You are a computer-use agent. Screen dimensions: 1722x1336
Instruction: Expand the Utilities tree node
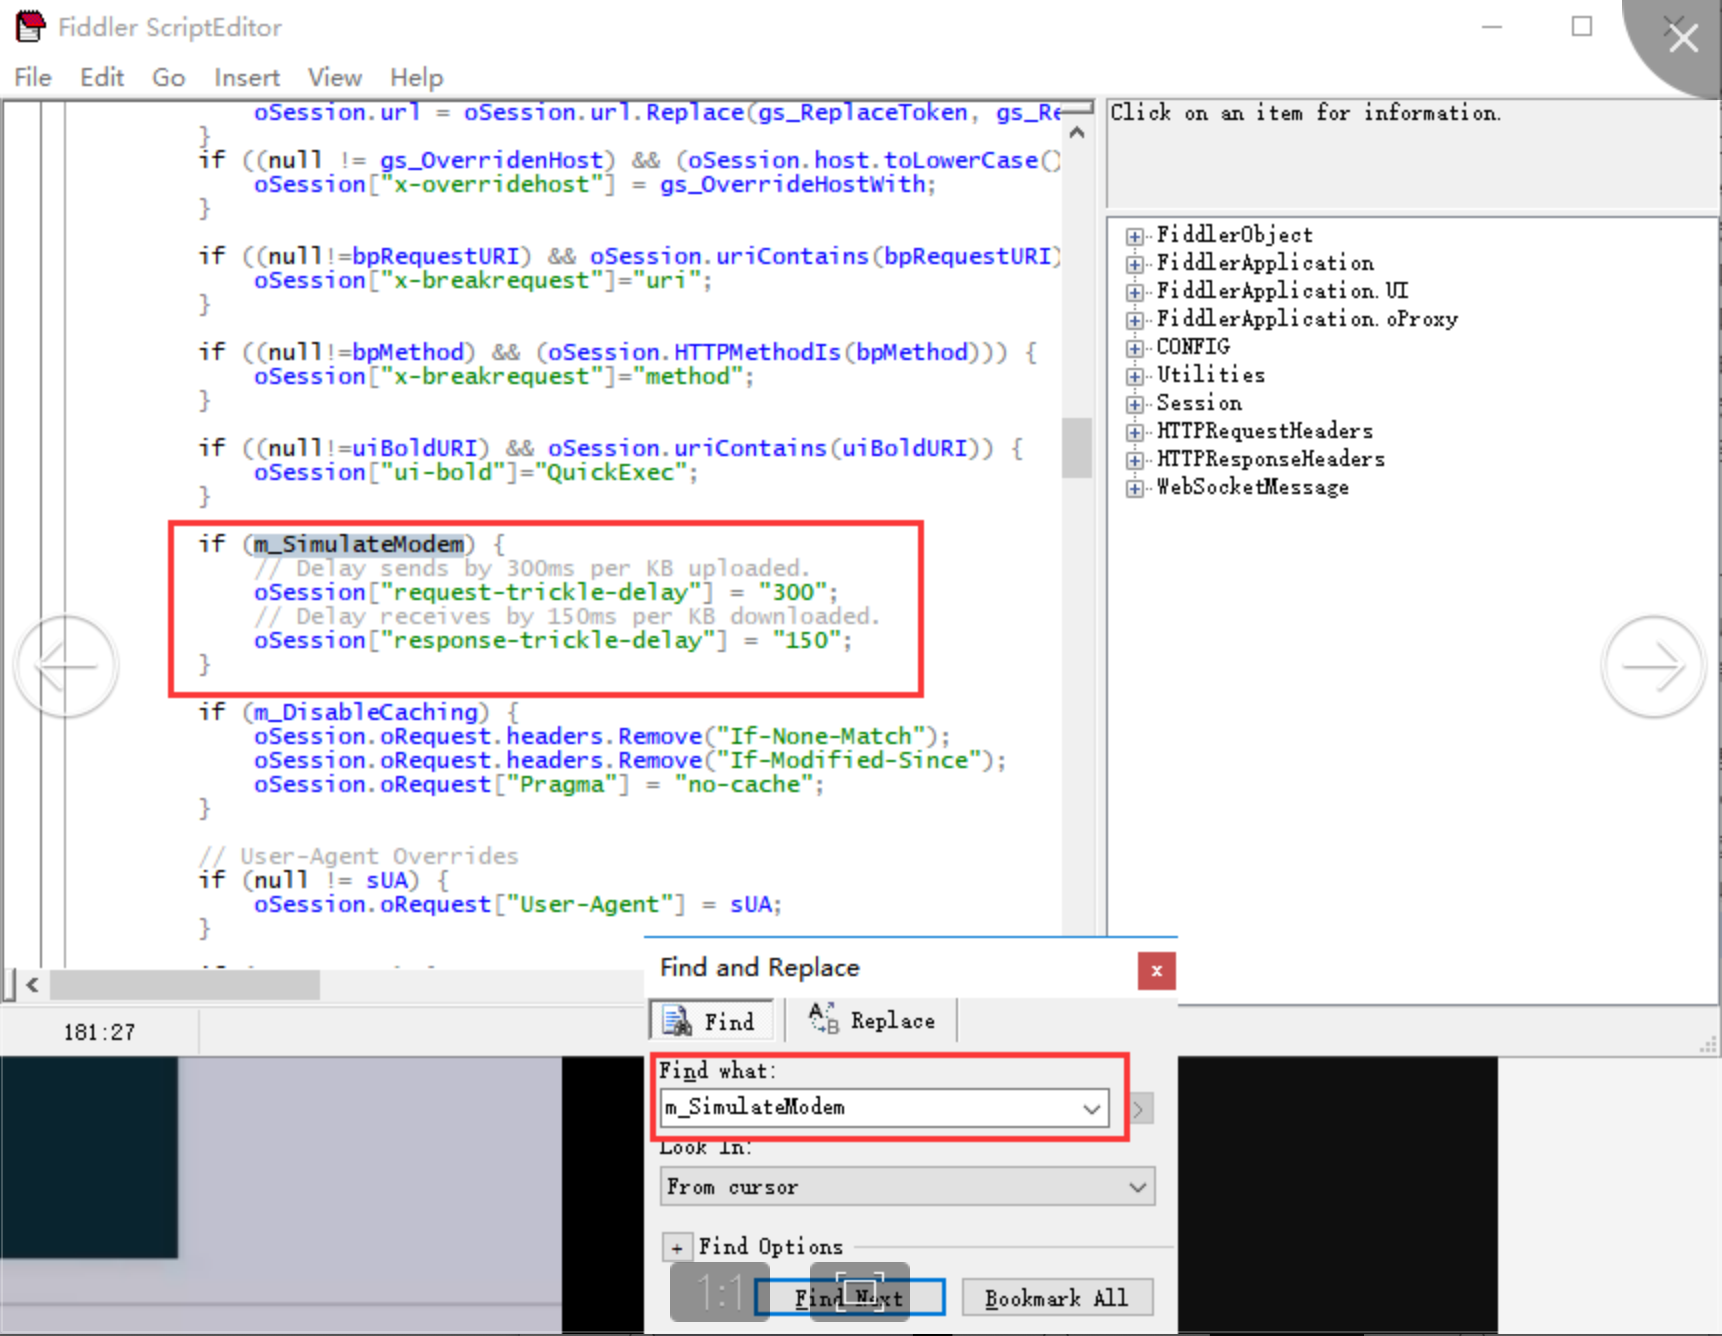pyautogui.click(x=1134, y=376)
